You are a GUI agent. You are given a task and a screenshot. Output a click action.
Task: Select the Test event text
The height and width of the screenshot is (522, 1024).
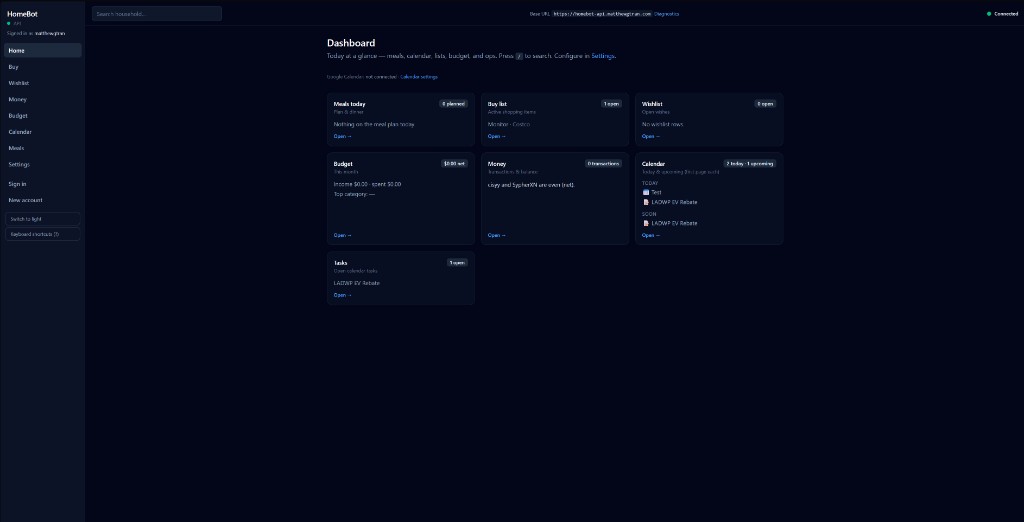656,192
